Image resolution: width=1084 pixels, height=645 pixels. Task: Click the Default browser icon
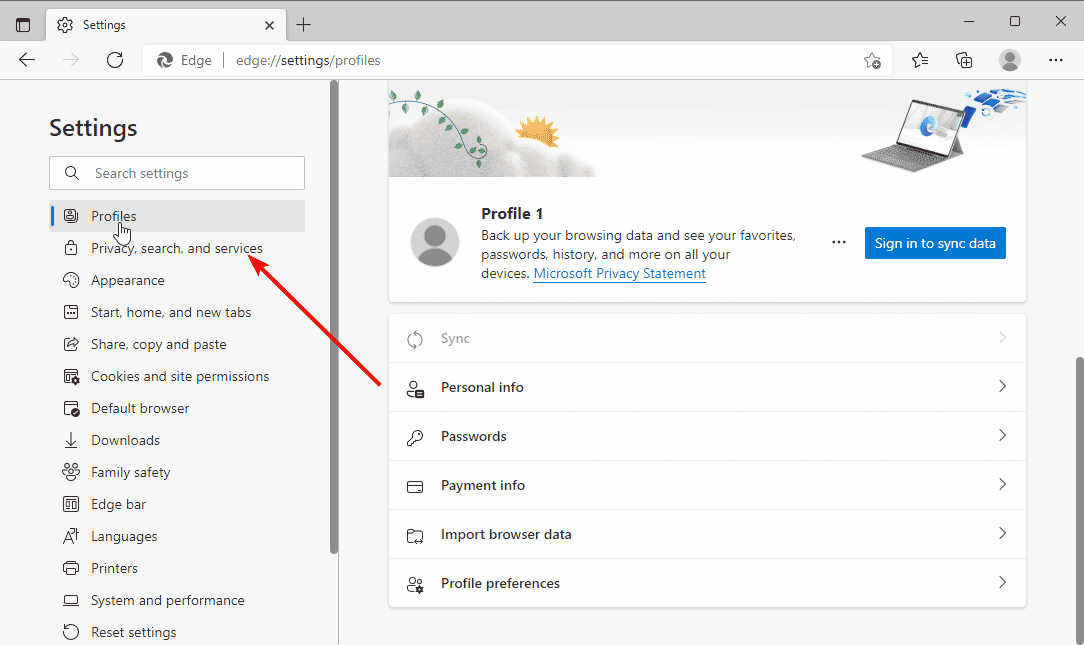coord(71,408)
